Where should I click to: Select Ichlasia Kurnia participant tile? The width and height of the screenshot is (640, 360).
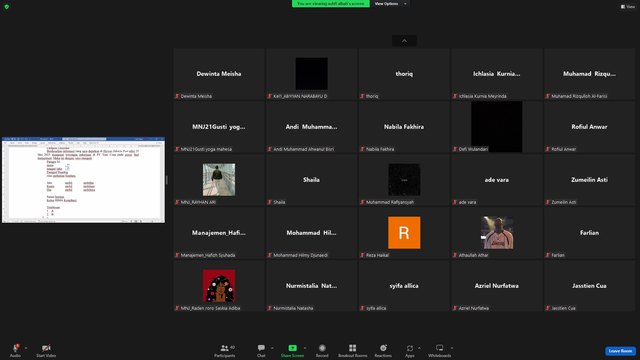[x=497, y=74]
